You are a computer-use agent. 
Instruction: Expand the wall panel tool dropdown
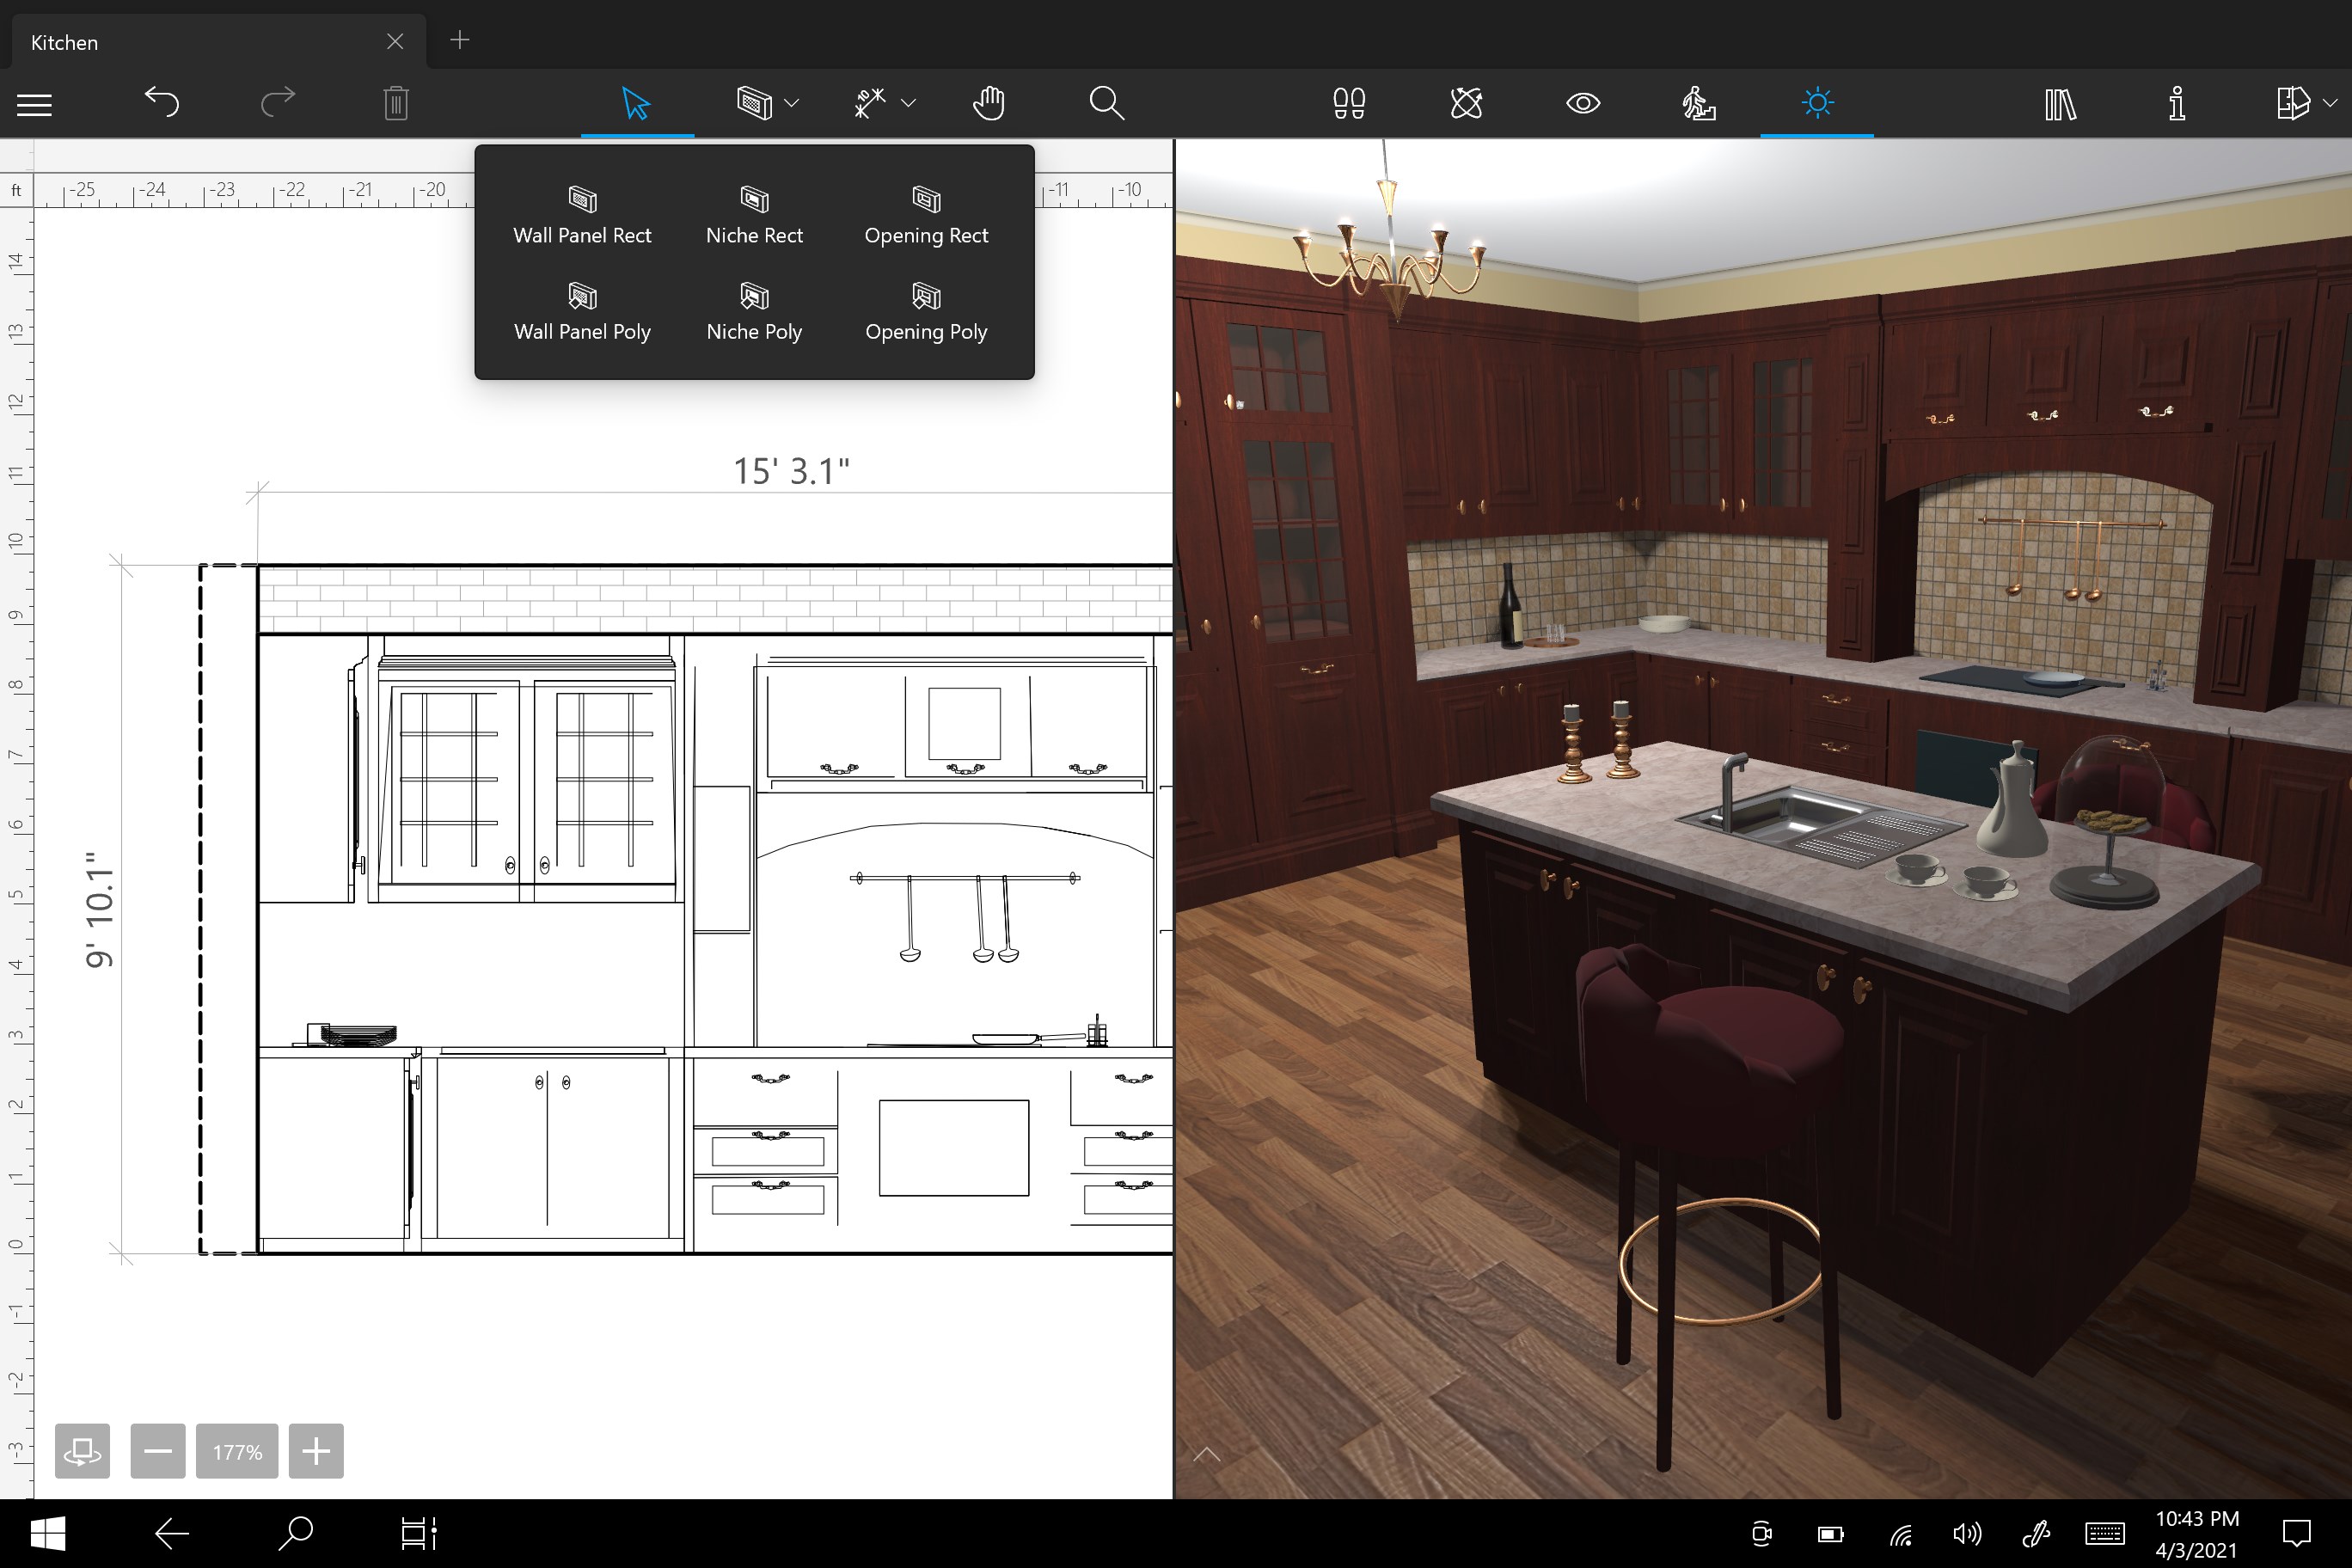pyautogui.click(x=792, y=103)
